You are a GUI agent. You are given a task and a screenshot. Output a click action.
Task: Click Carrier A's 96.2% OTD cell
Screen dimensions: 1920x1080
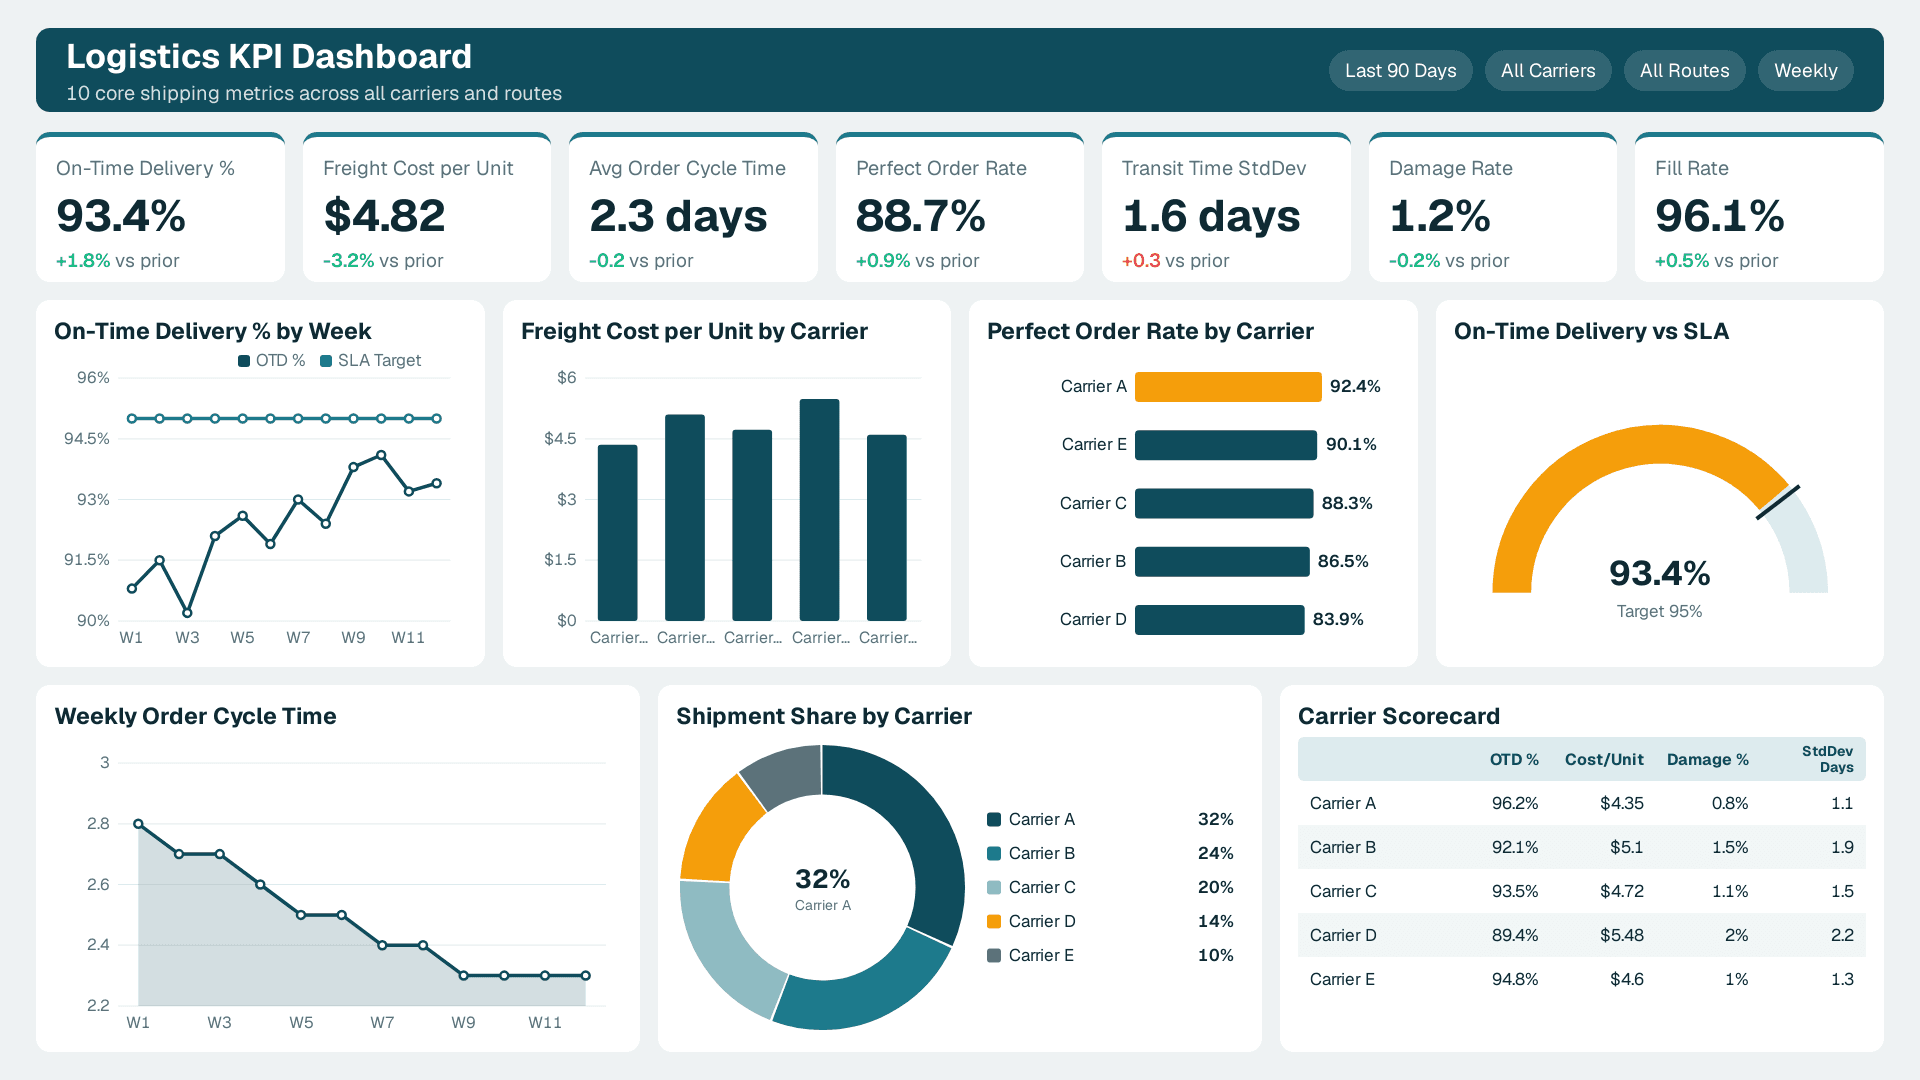[1515, 804]
